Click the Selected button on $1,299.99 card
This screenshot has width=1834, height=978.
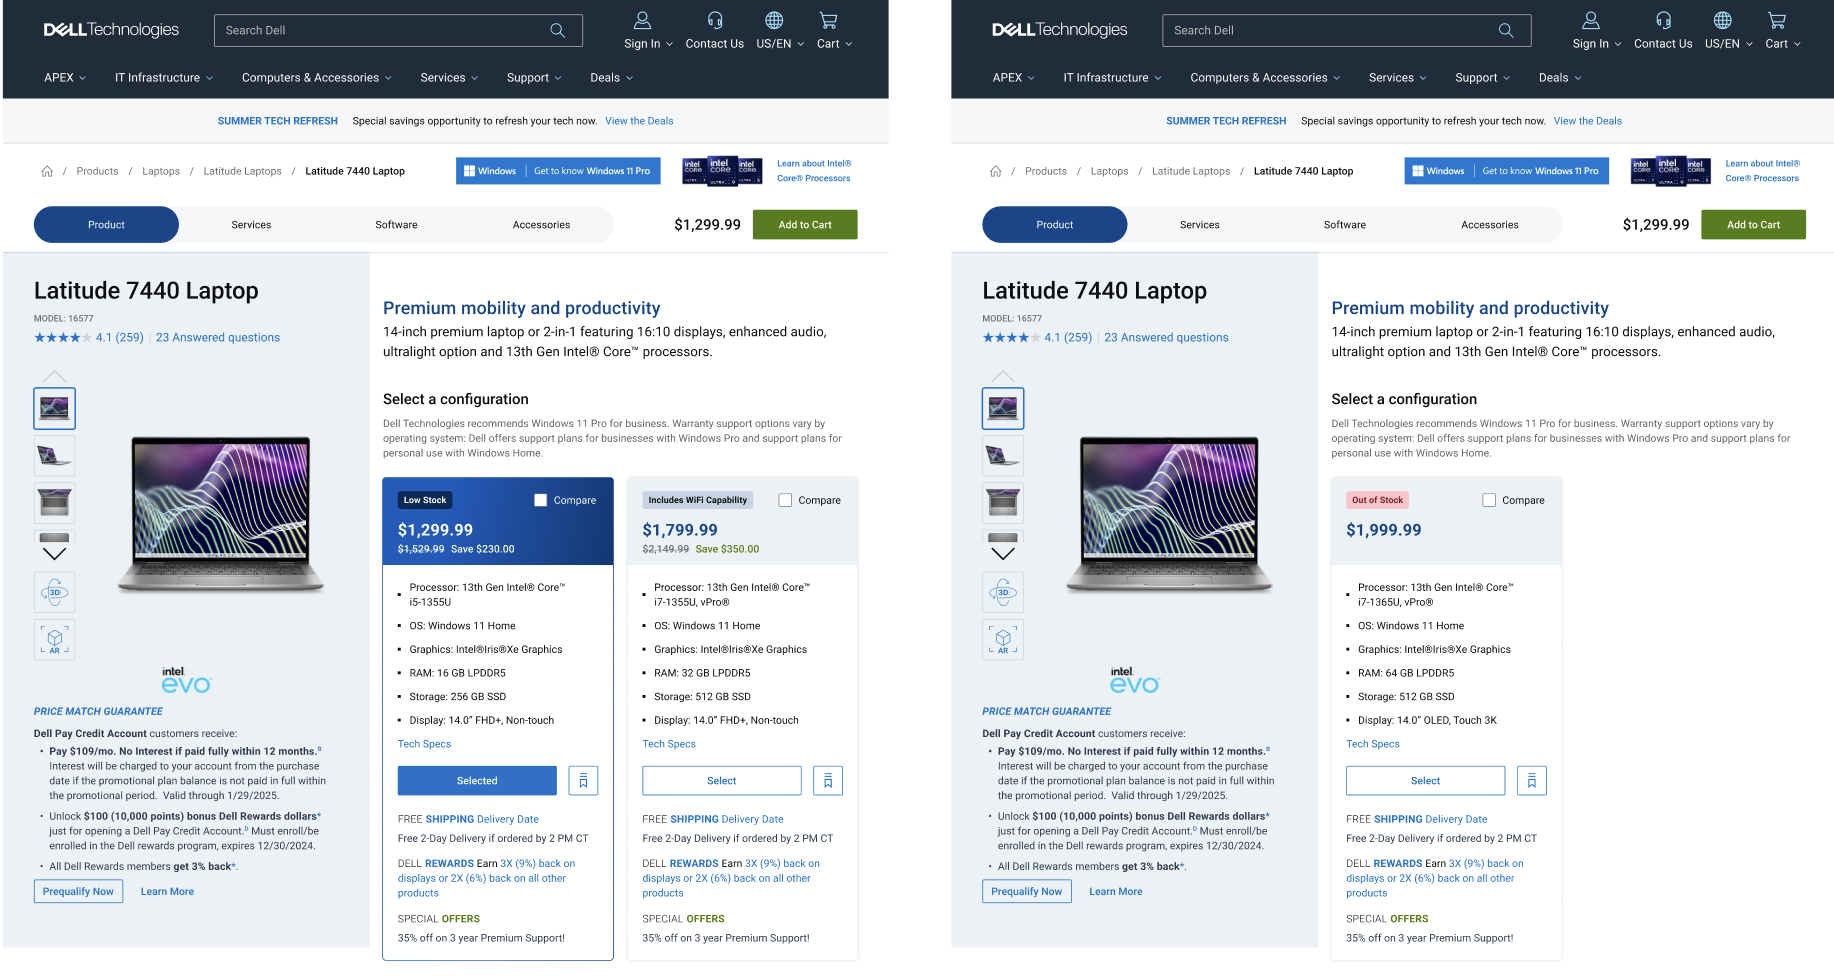click(x=477, y=781)
